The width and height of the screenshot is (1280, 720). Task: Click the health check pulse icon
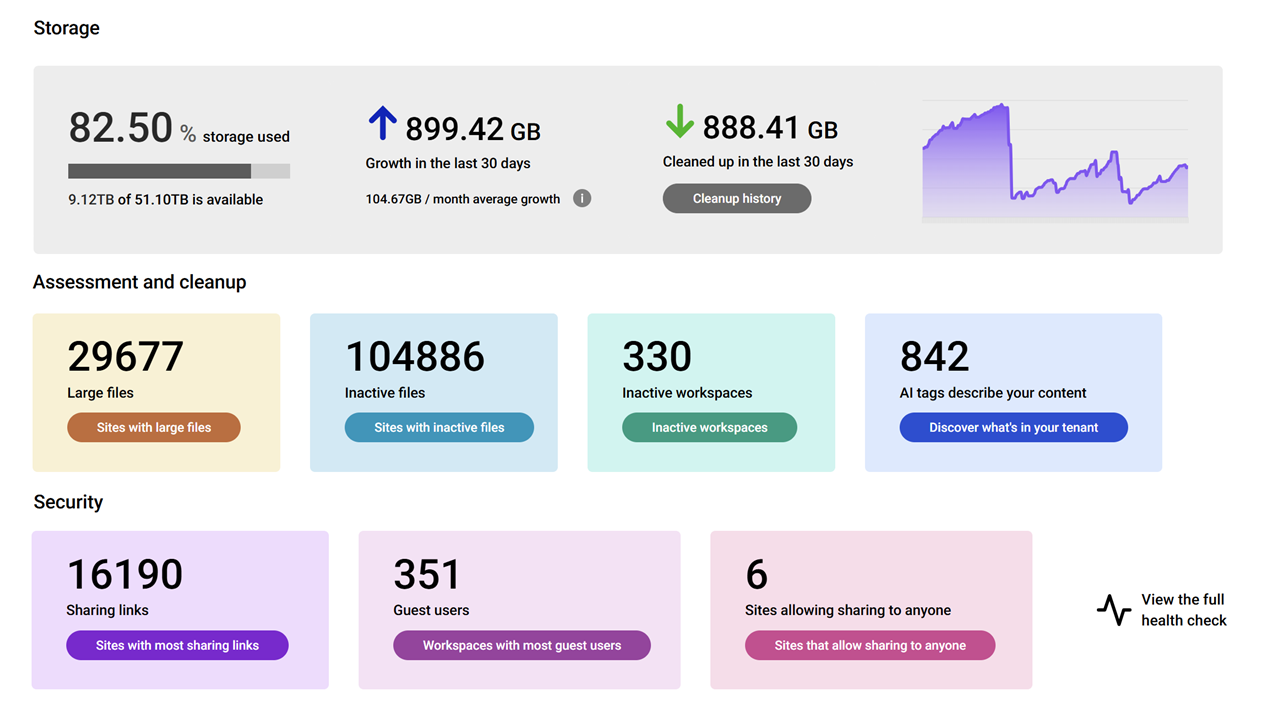click(1113, 609)
